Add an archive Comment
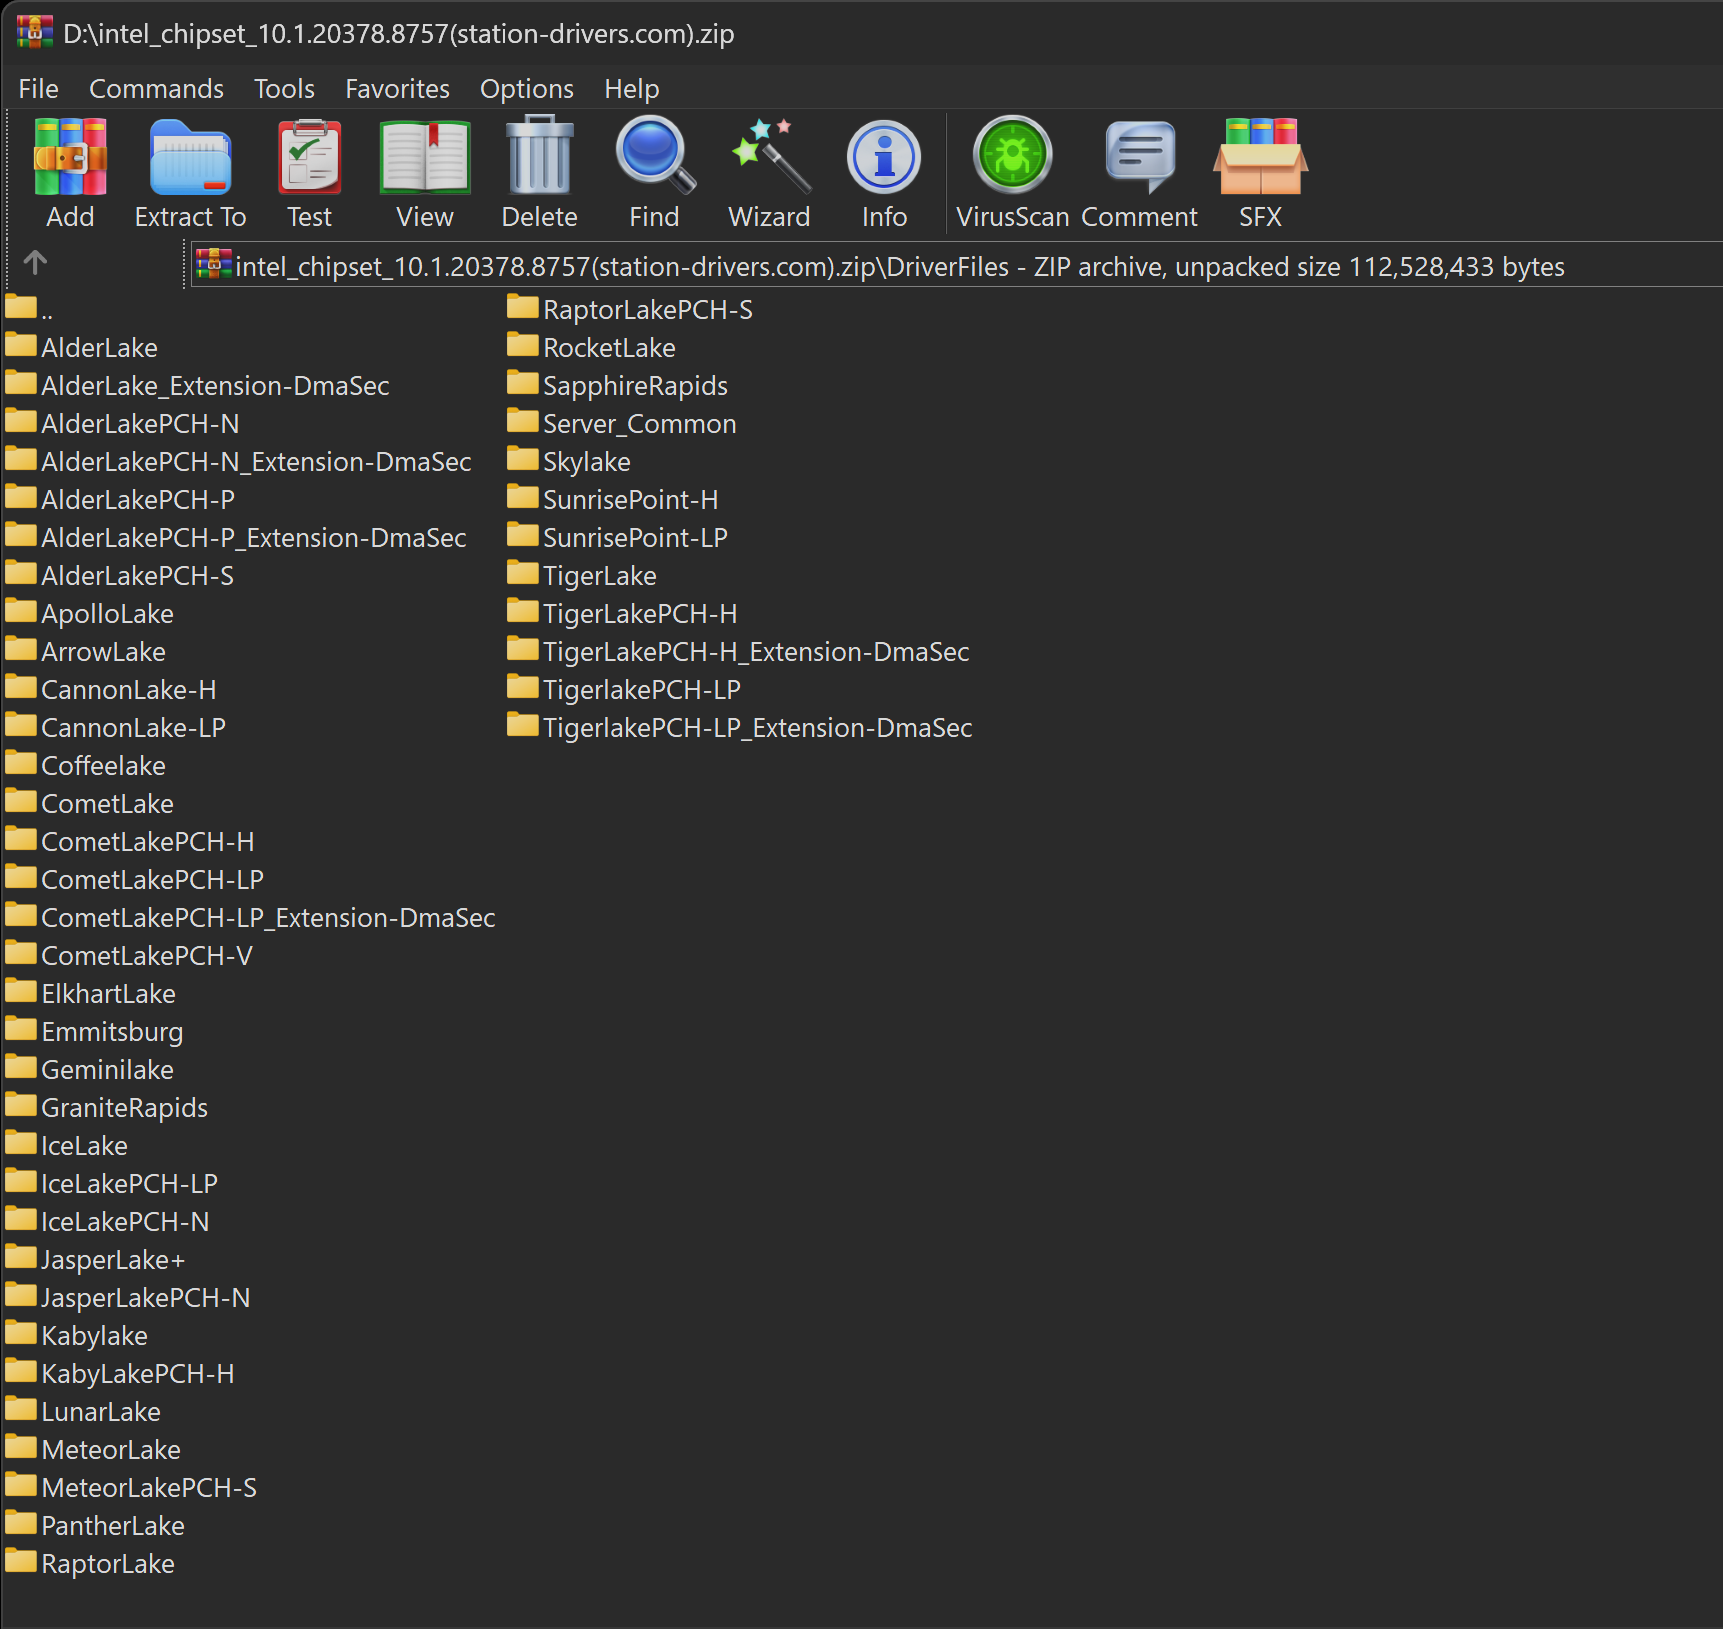Image resolution: width=1723 pixels, height=1629 pixels. [1139, 173]
